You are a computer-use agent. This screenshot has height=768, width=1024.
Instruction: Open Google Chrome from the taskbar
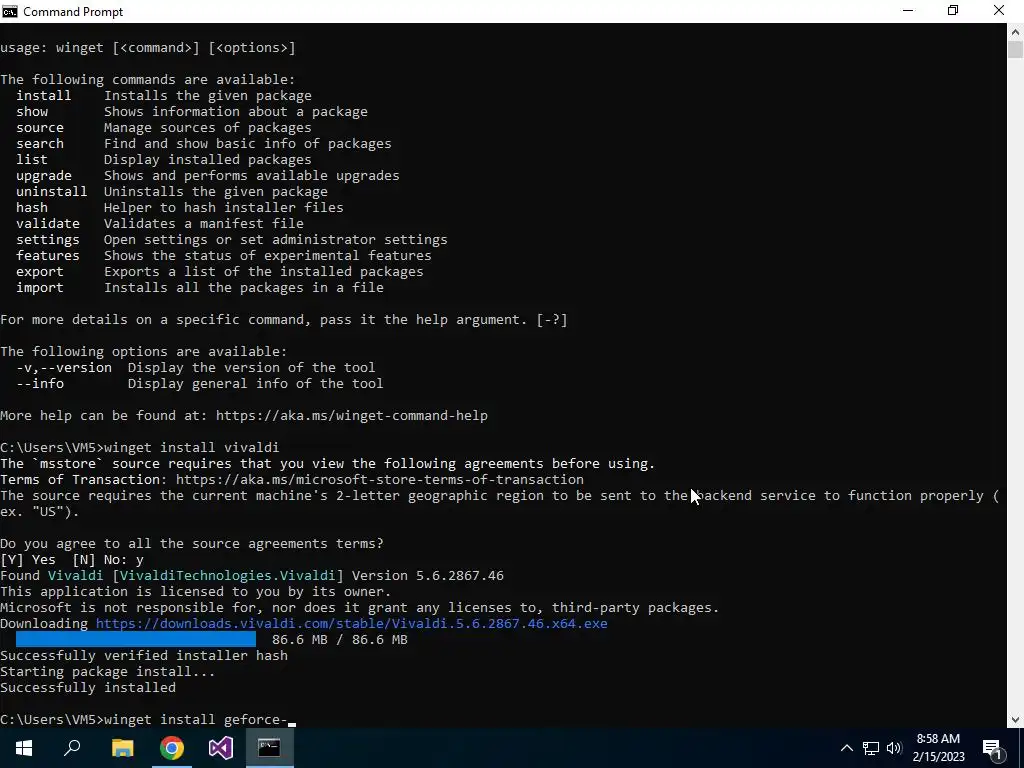[x=172, y=748]
